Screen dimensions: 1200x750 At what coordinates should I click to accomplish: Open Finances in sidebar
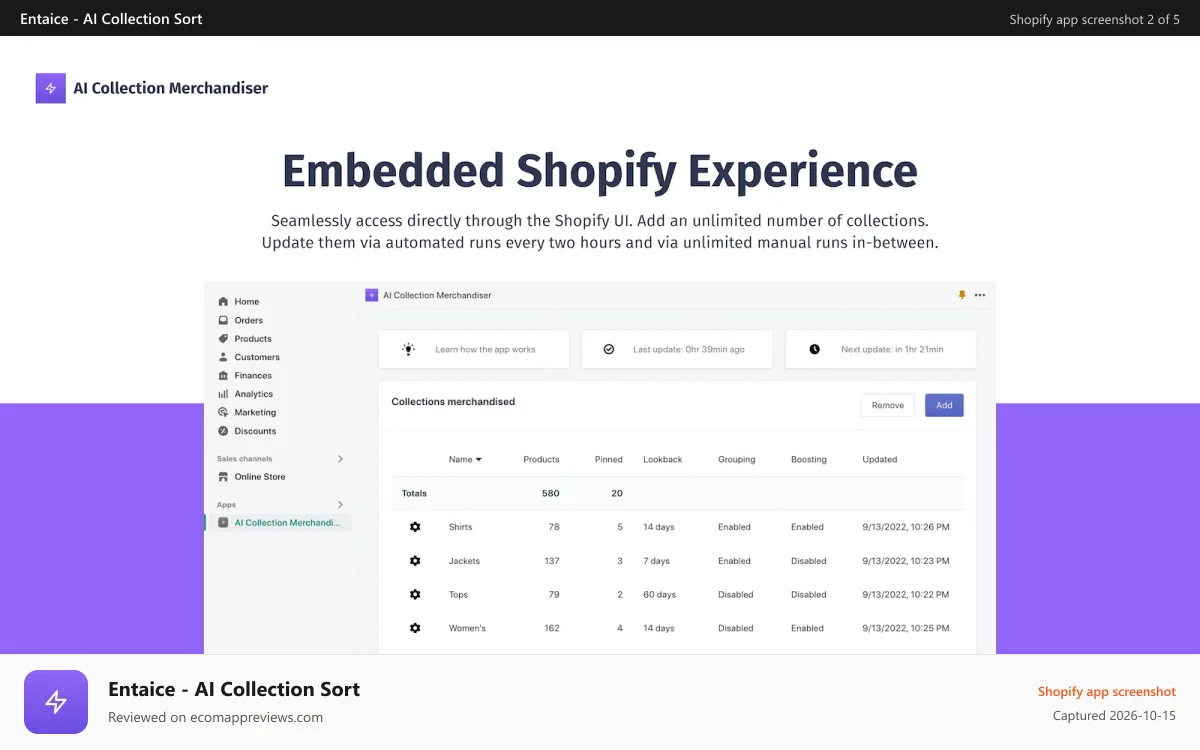pos(253,375)
